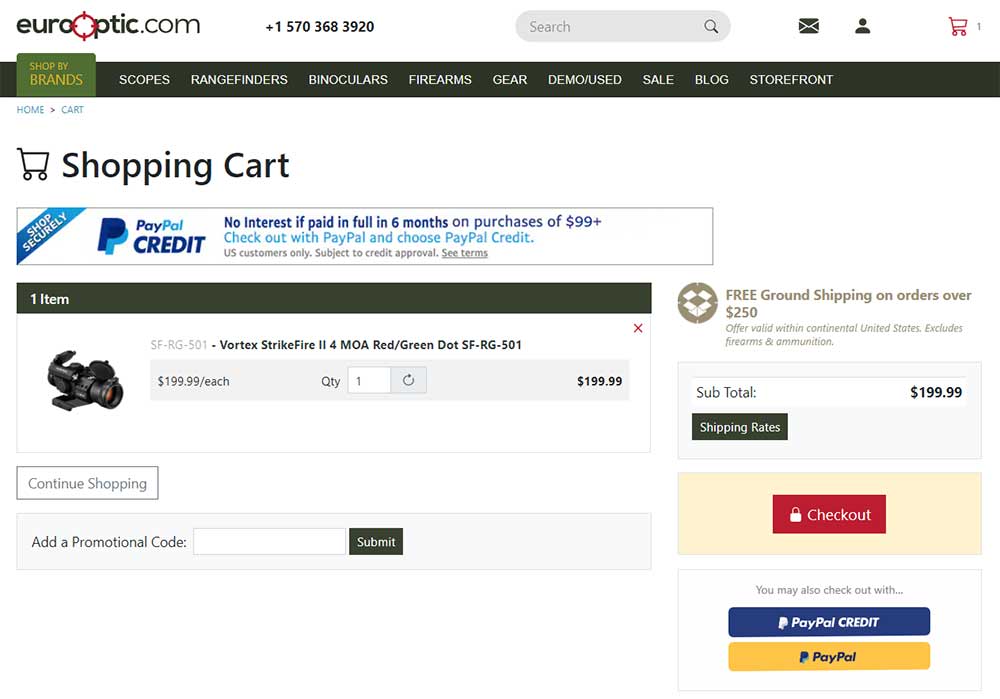
Task: Open the red cart icon in header
Action: [x=958, y=27]
